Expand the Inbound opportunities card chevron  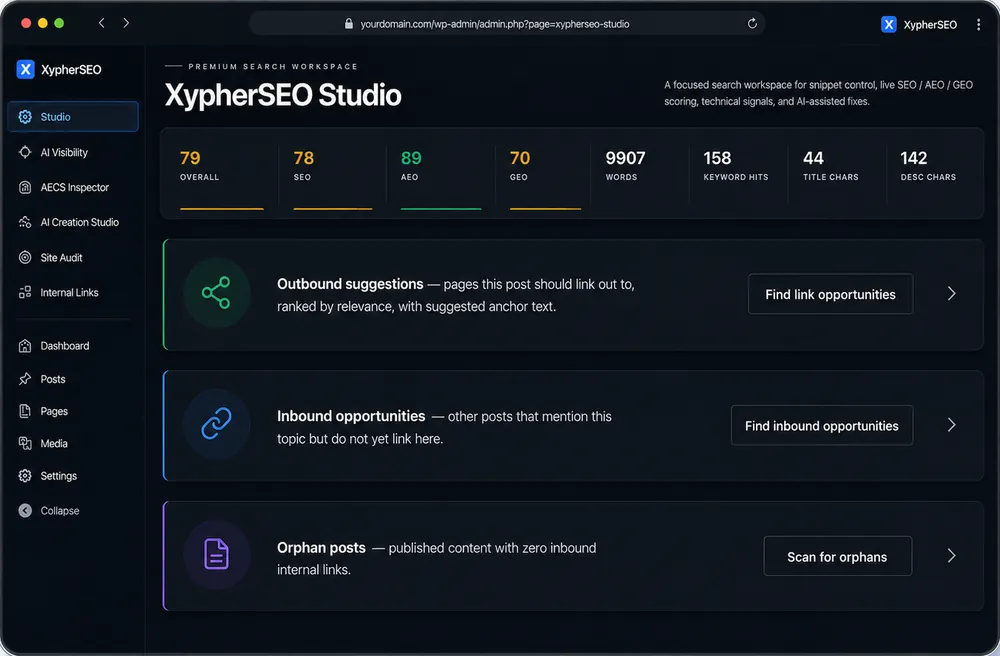coord(952,425)
